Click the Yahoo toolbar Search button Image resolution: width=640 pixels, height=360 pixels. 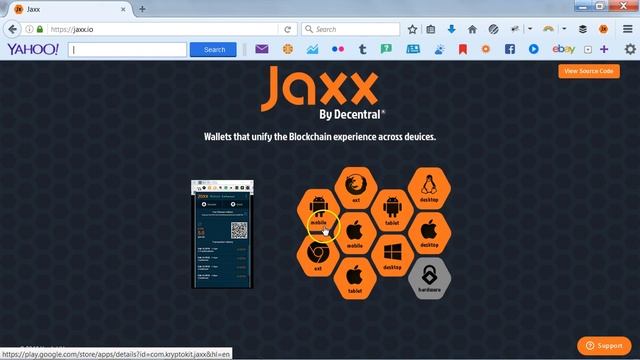[213, 49]
